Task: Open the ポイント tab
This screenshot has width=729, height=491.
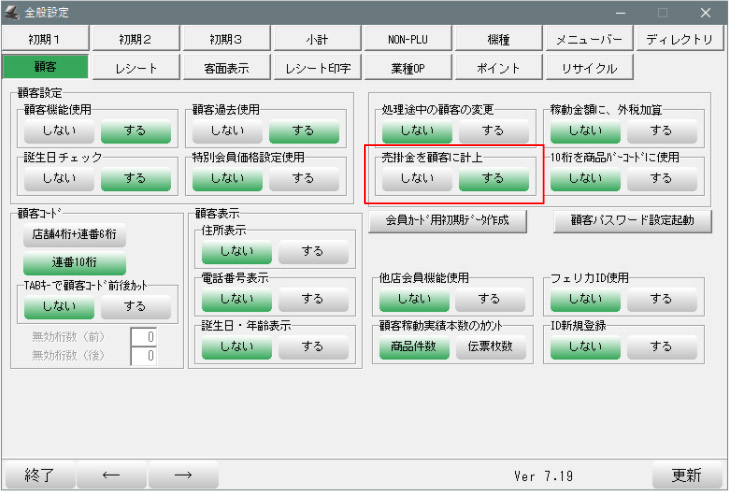Action: [x=499, y=69]
